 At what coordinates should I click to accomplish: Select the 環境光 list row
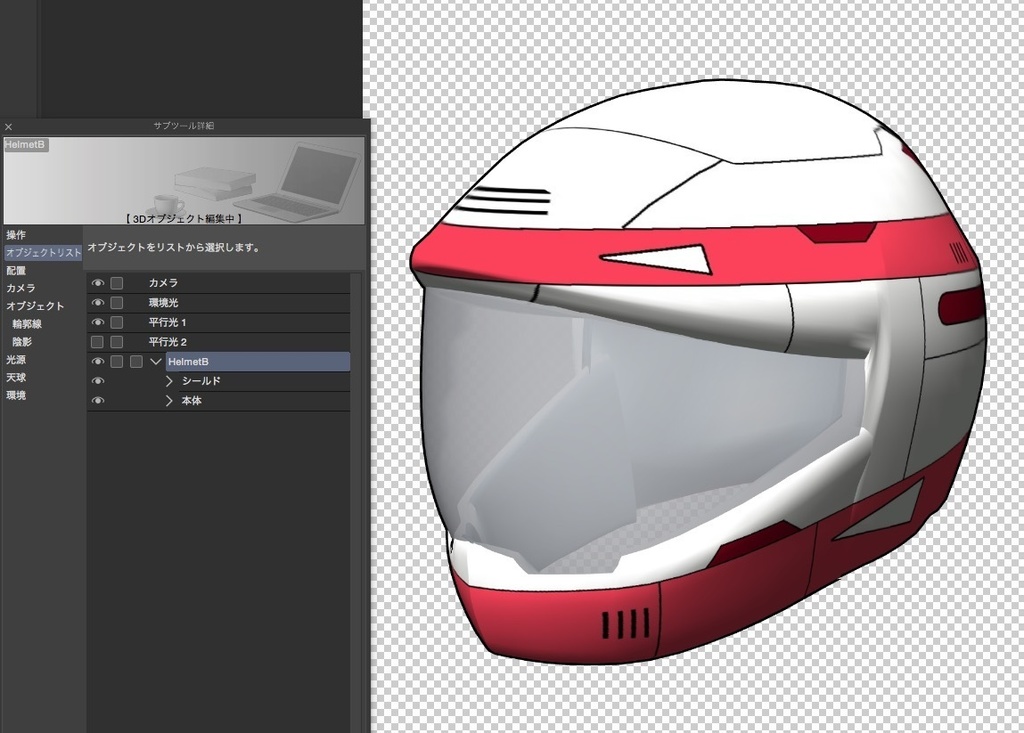pyautogui.click(x=219, y=302)
